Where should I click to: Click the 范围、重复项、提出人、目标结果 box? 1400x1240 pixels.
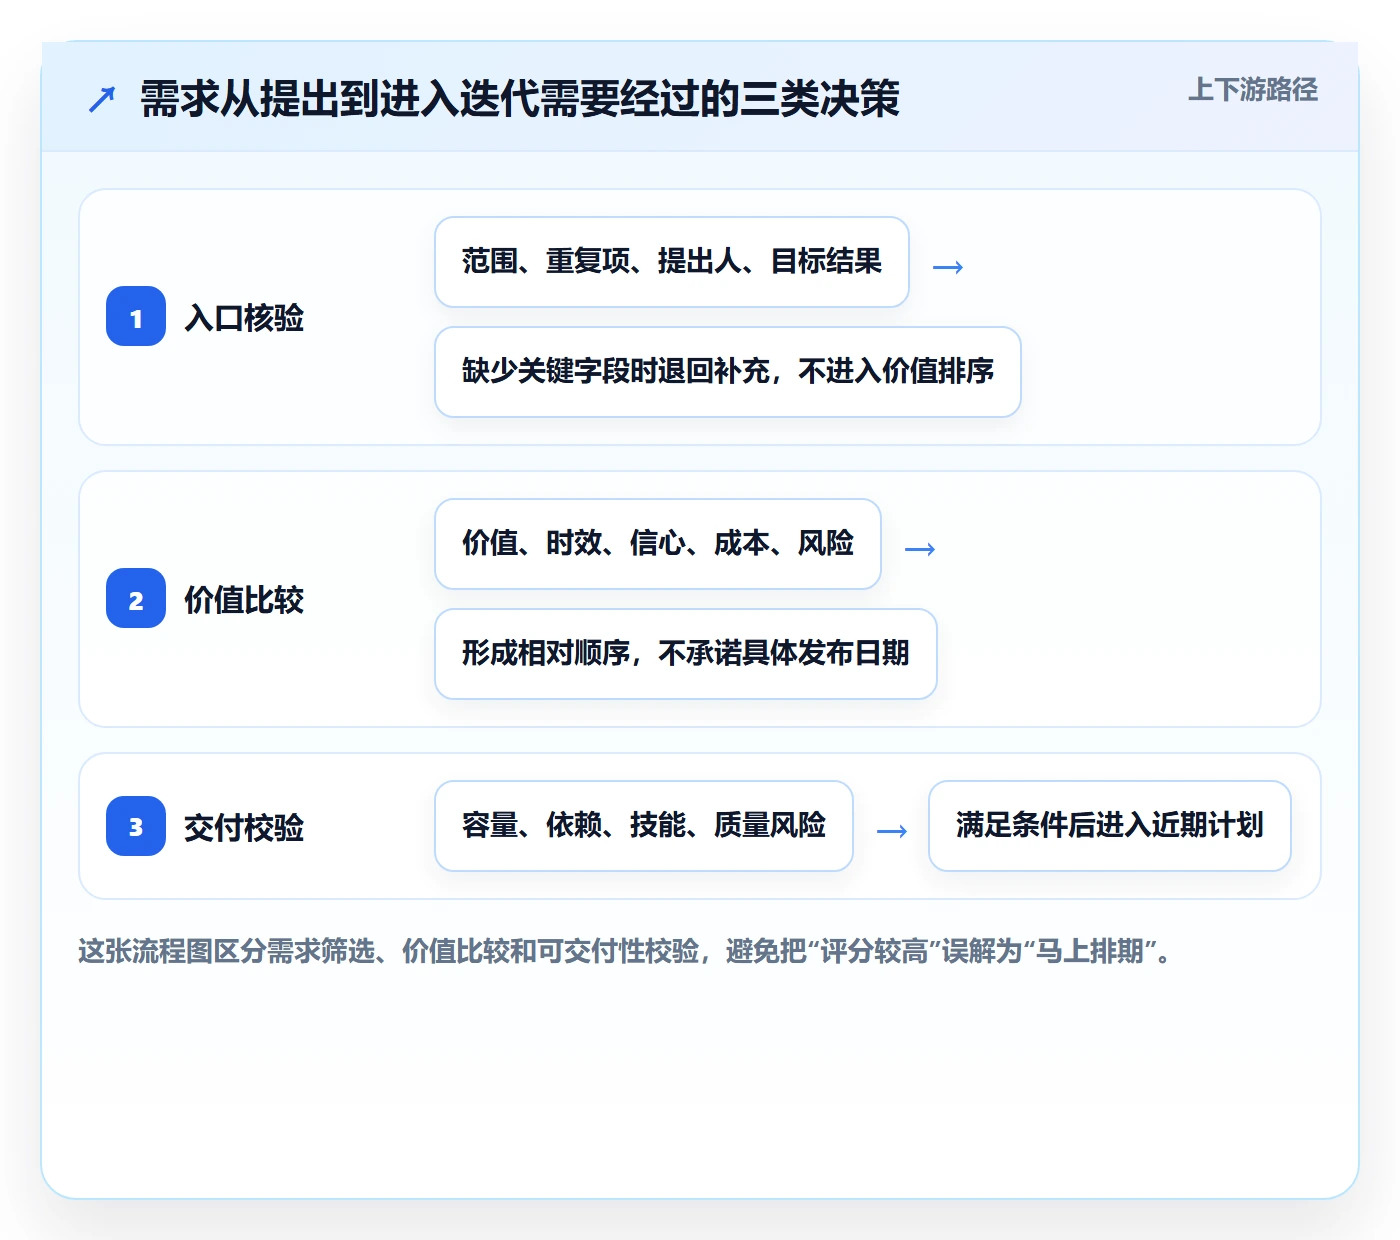[672, 262]
